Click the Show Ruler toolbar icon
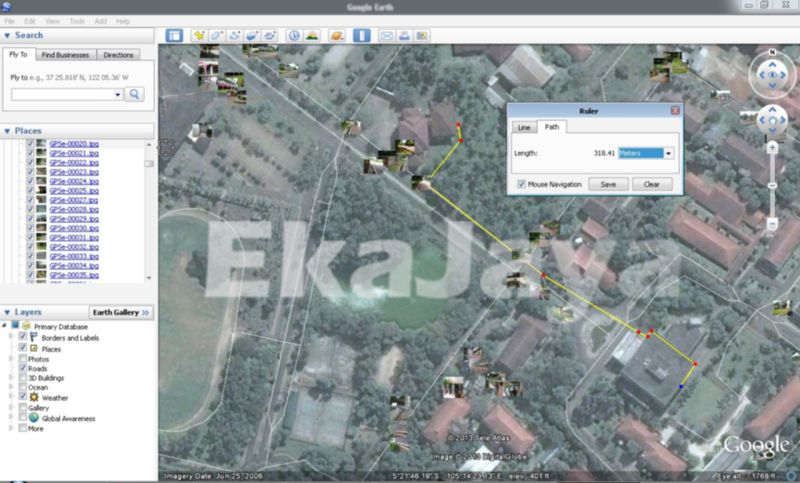800x483 pixels. (363, 35)
